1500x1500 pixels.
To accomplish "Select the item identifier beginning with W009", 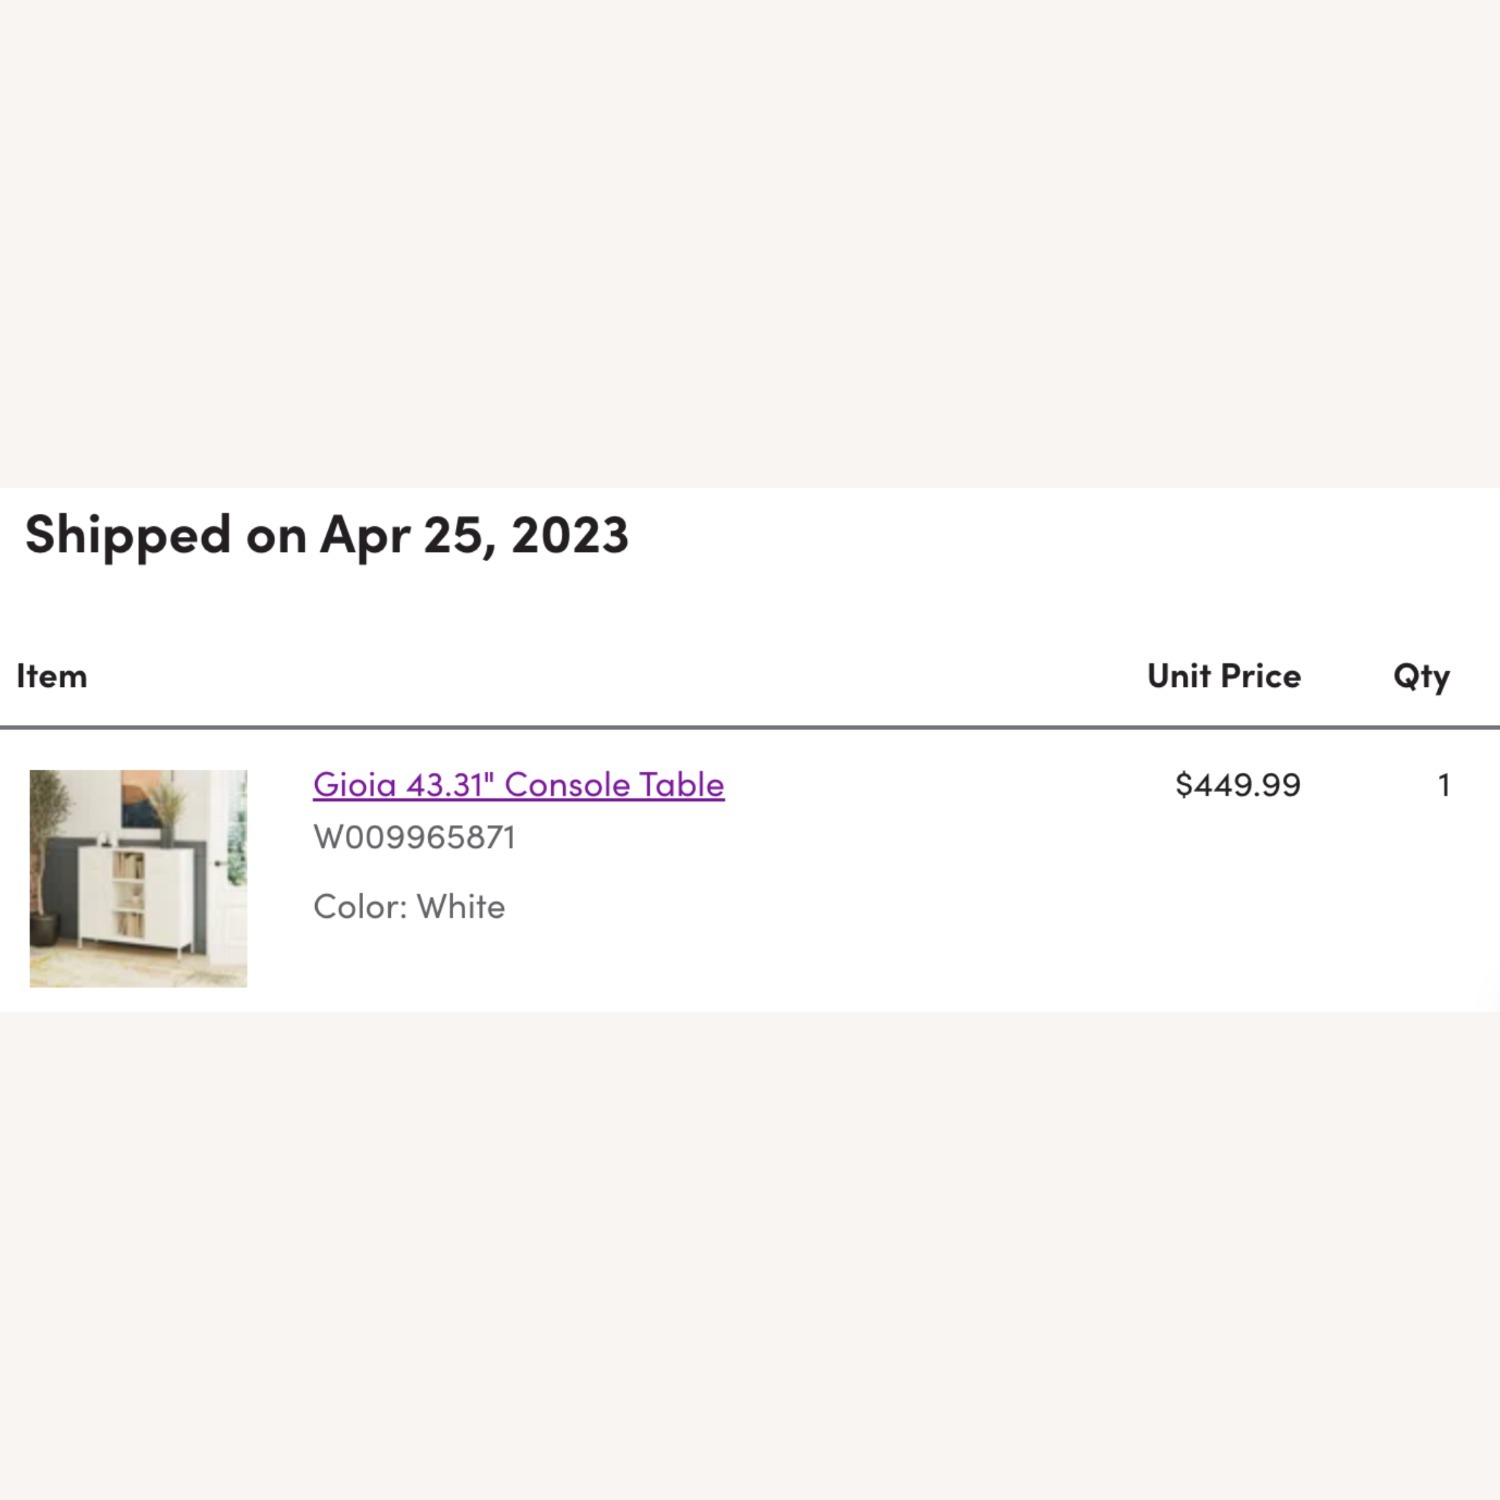I will (415, 838).
